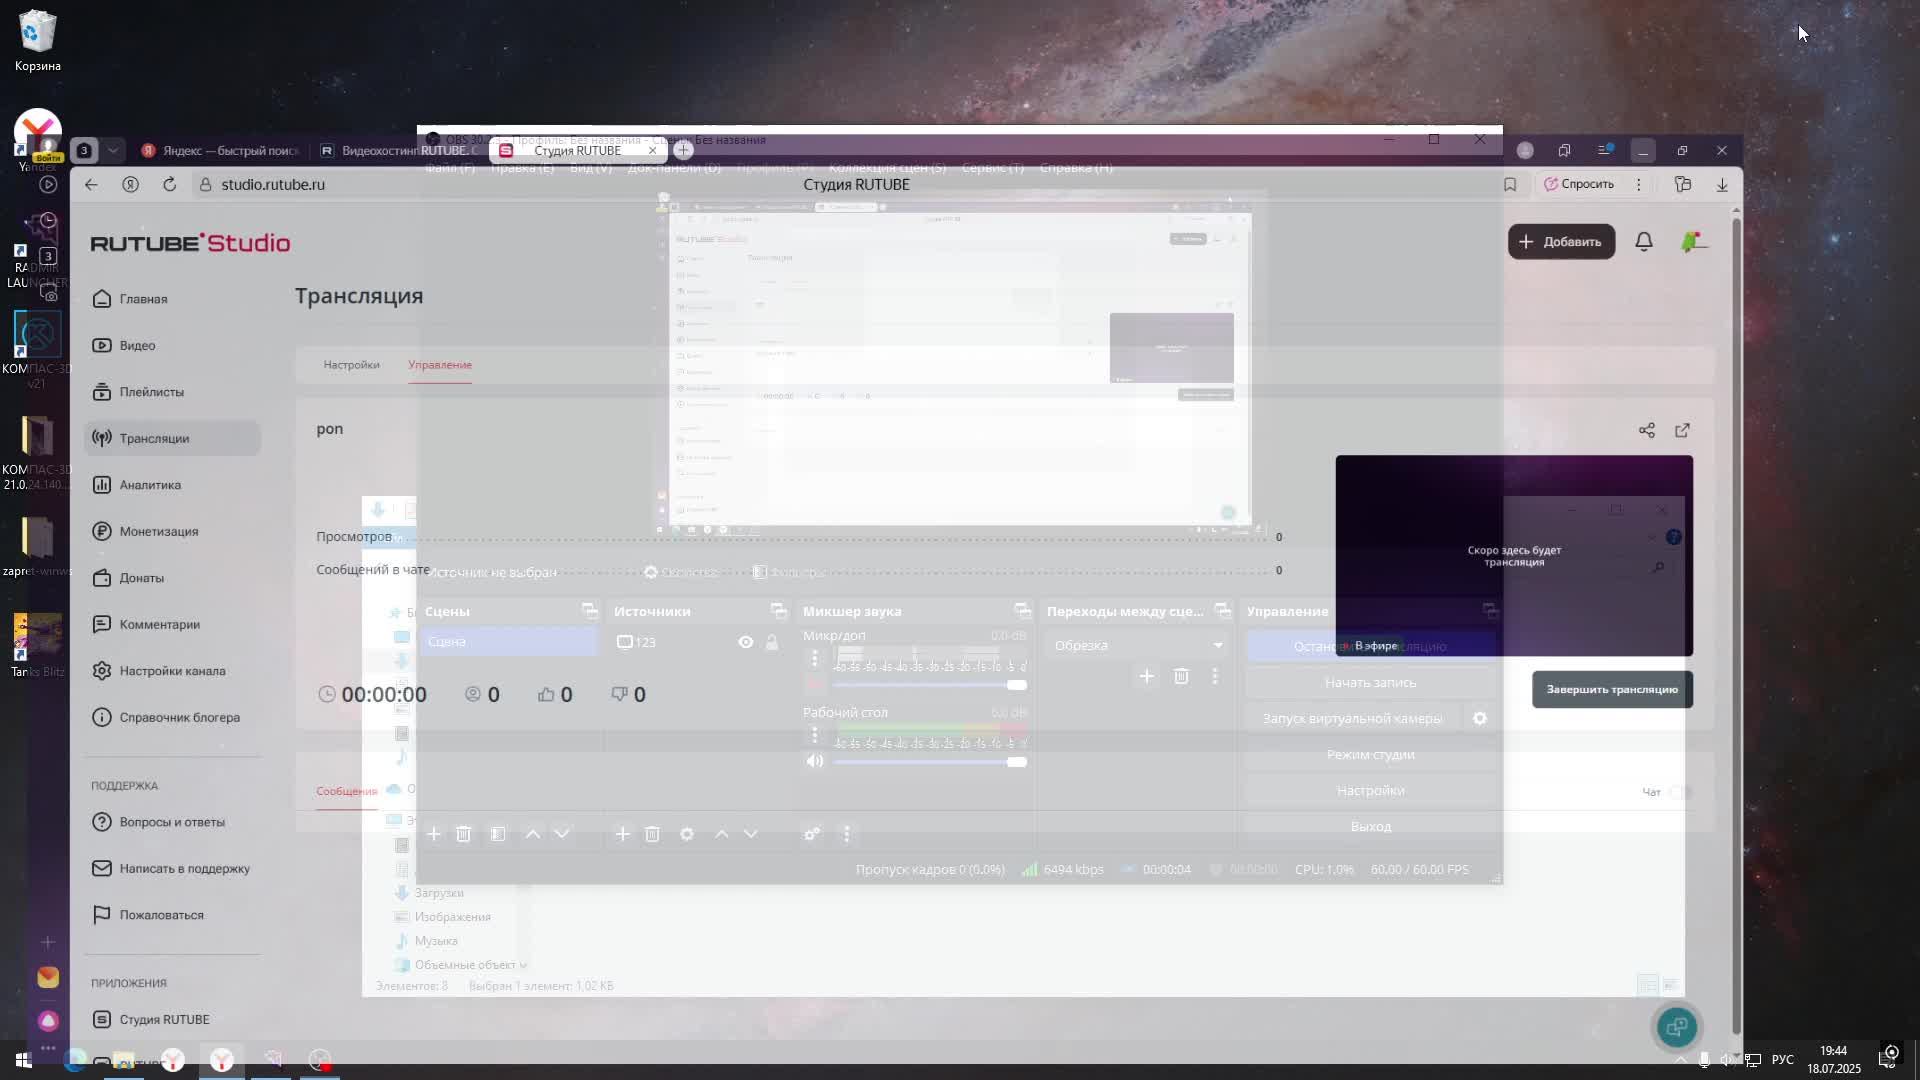Image resolution: width=1920 pixels, height=1080 pixels.
Task: Toggle visibility eye of source 123
Action: coord(746,642)
